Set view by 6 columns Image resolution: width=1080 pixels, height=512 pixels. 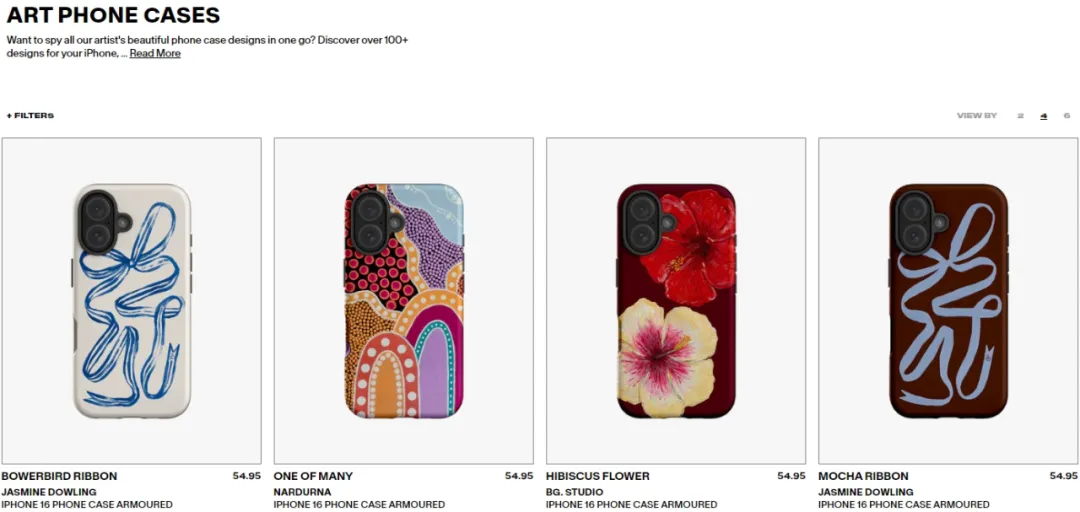pyautogui.click(x=1067, y=116)
